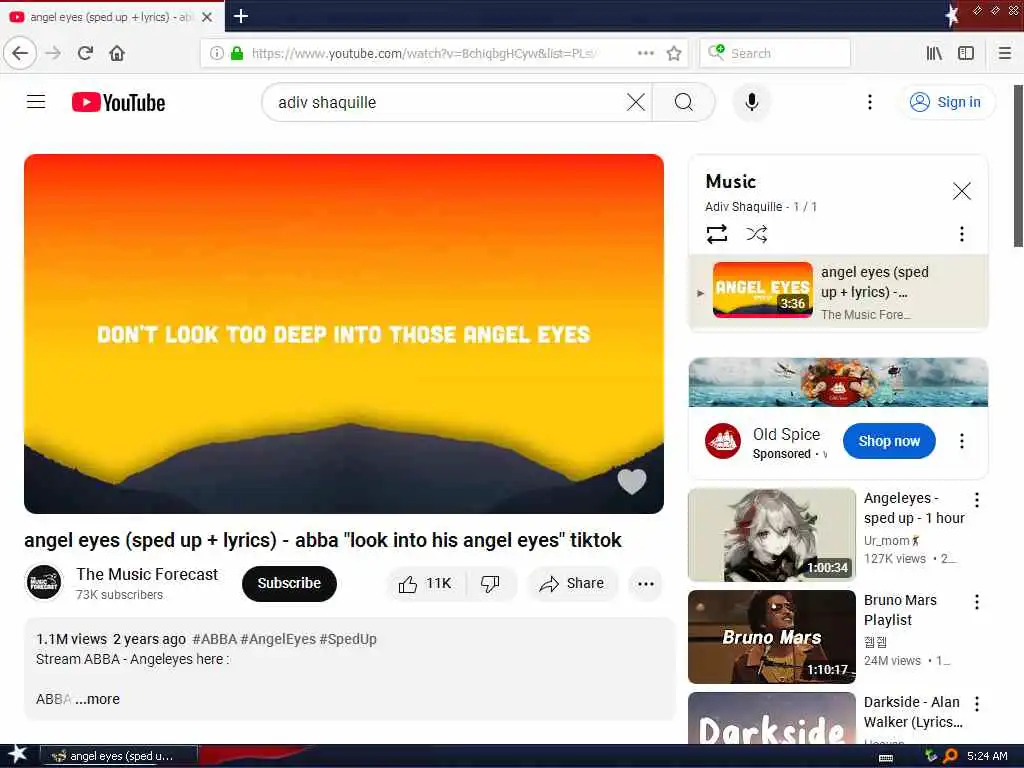Open Angeleyes sped up 1 hour thumbnail

click(772, 535)
